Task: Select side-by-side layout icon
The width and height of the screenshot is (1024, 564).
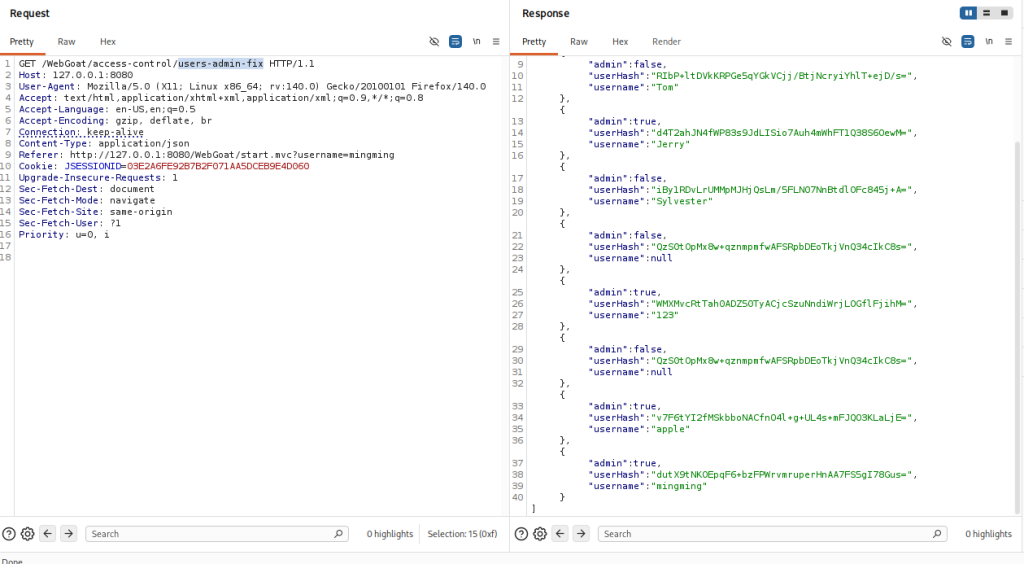Action: pos(968,13)
